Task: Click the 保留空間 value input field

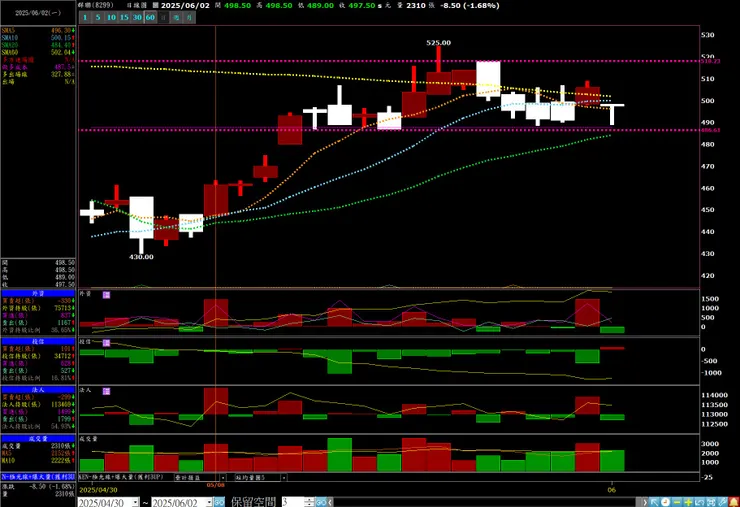Action: 293,502
